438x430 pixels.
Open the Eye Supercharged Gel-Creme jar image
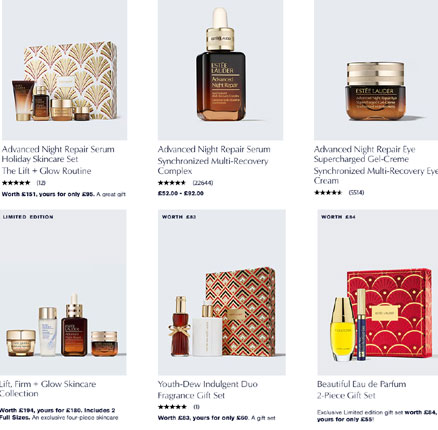click(x=376, y=69)
